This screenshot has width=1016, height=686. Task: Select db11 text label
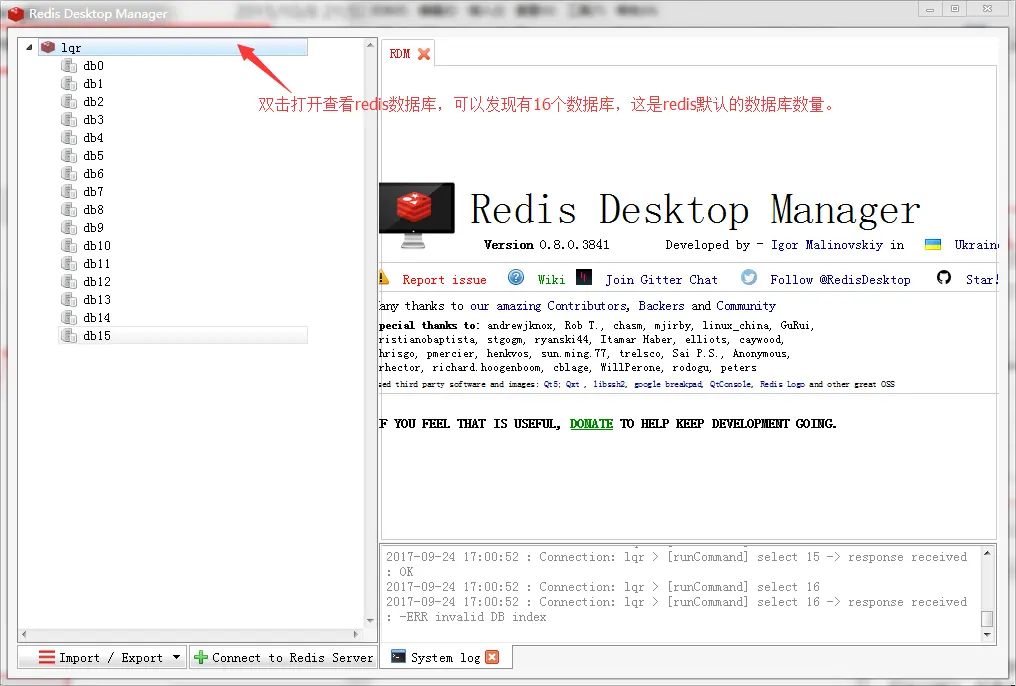pos(97,264)
